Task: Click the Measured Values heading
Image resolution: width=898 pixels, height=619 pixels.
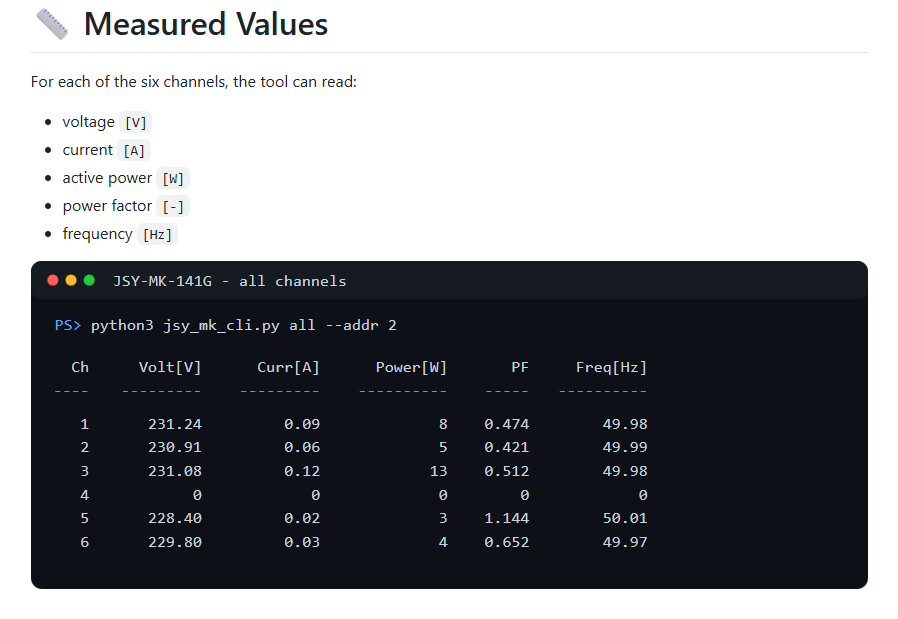Action: pos(206,24)
